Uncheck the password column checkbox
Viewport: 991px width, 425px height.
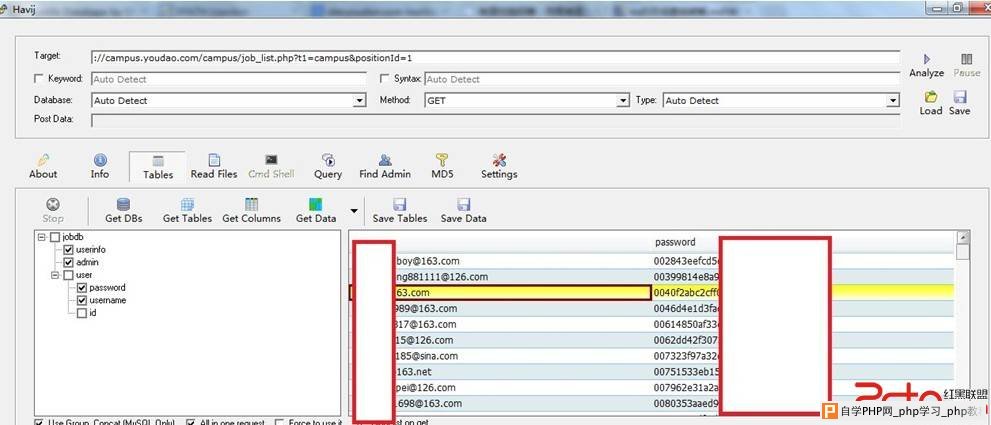[82, 288]
